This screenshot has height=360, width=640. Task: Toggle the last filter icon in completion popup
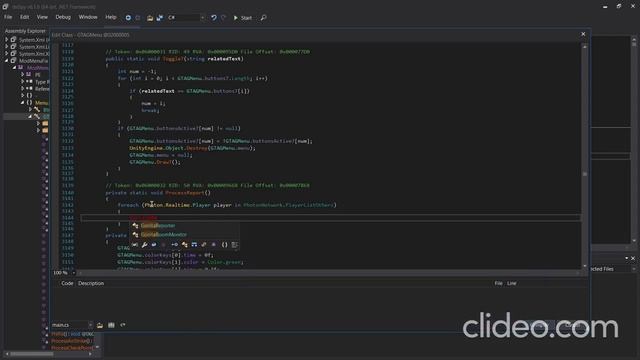(235, 244)
